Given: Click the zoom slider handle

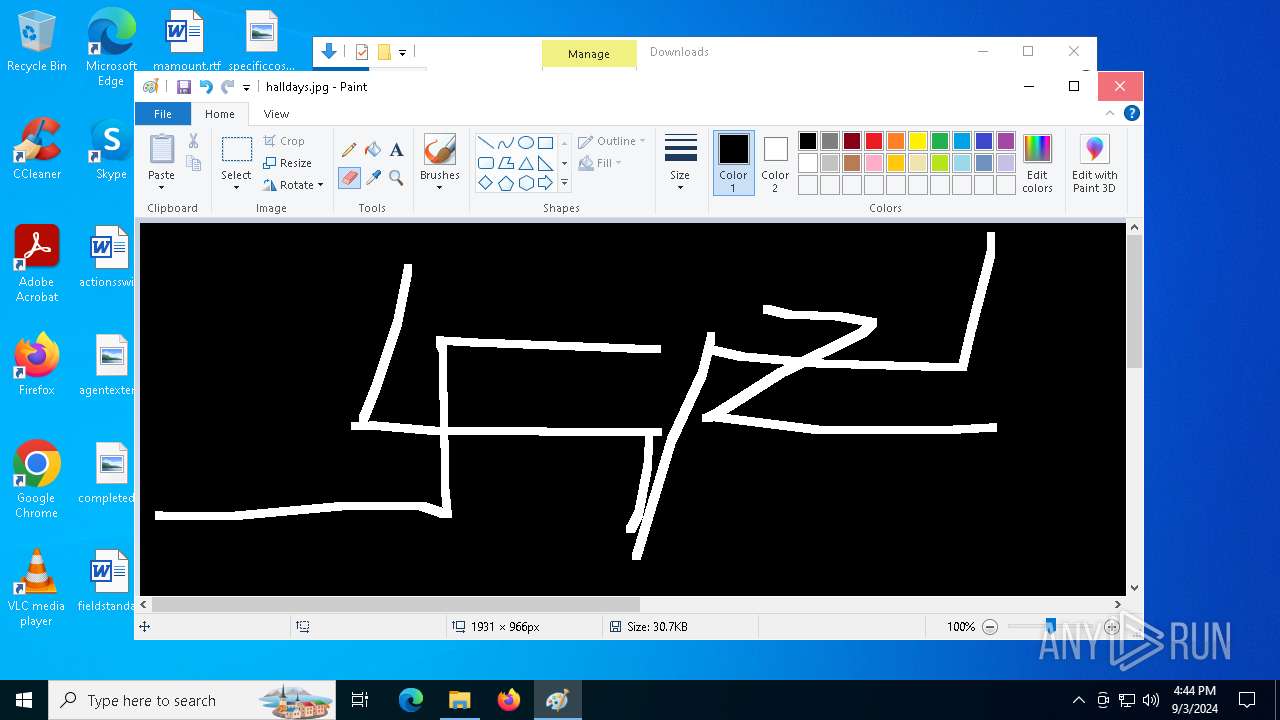Looking at the screenshot, I should point(1050,627).
